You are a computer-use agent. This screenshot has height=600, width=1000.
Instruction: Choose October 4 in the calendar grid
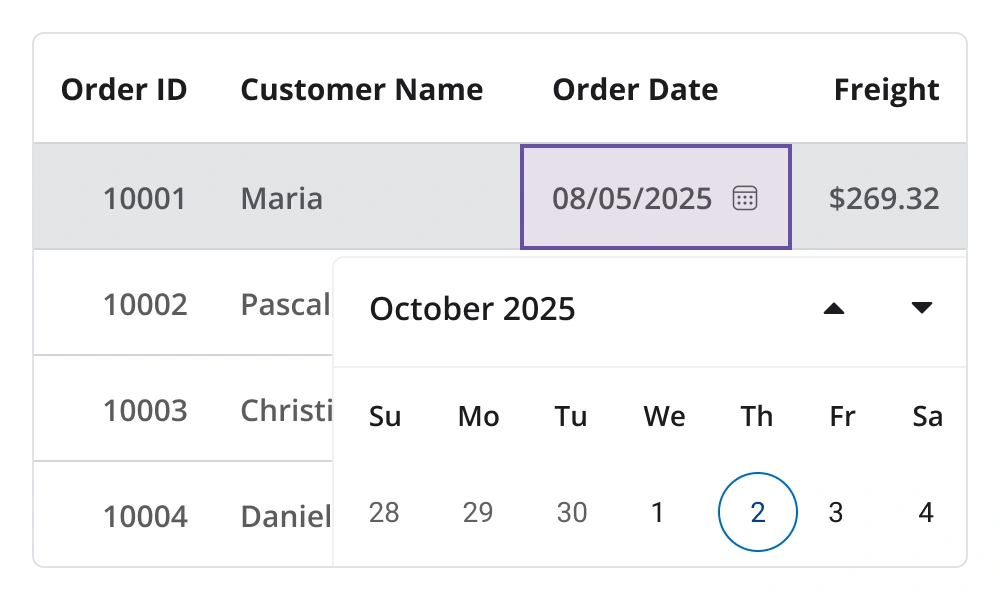click(x=927, y=512)
